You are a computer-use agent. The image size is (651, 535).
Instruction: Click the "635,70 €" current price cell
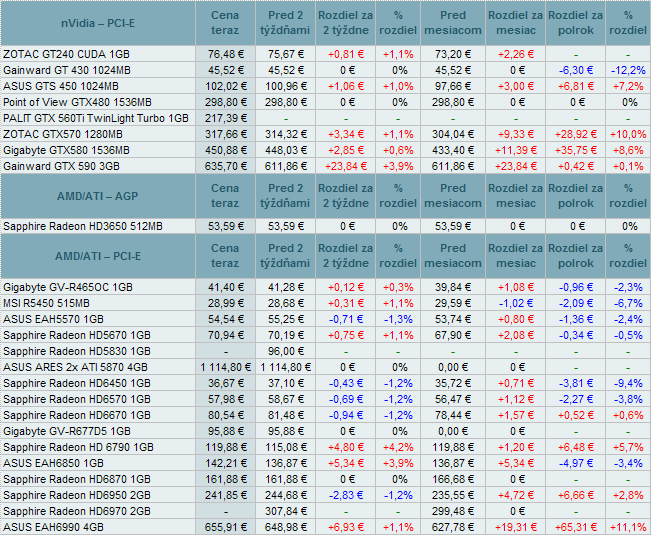[226, 166]
